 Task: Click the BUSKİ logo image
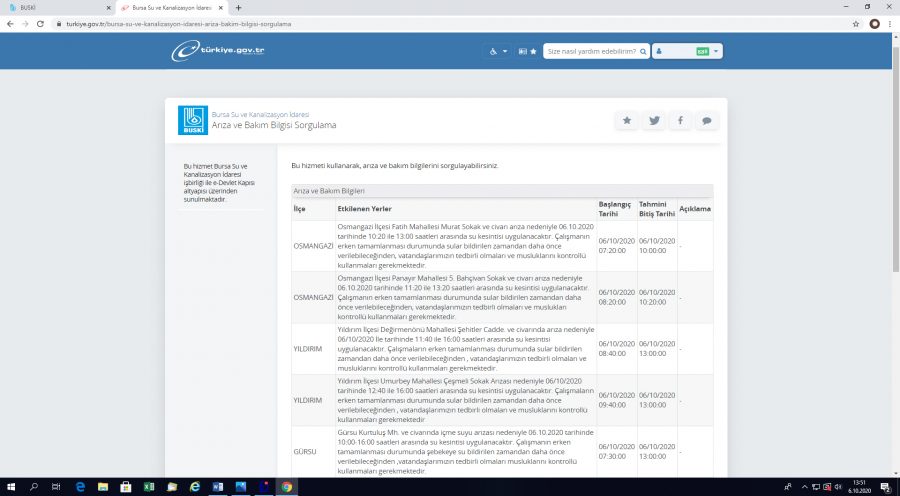point(193,120)
